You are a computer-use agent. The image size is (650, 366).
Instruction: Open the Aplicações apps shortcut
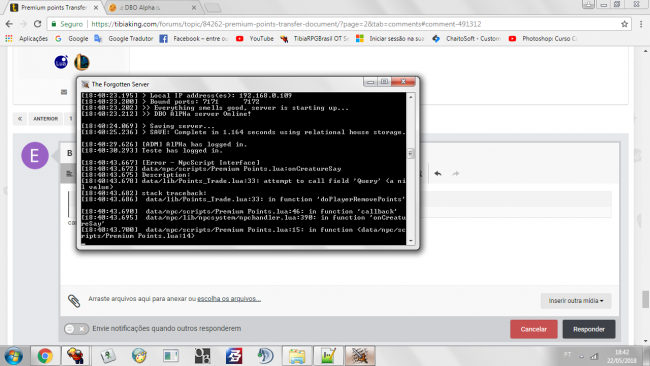pyautogui.click(x=27, y=39)
